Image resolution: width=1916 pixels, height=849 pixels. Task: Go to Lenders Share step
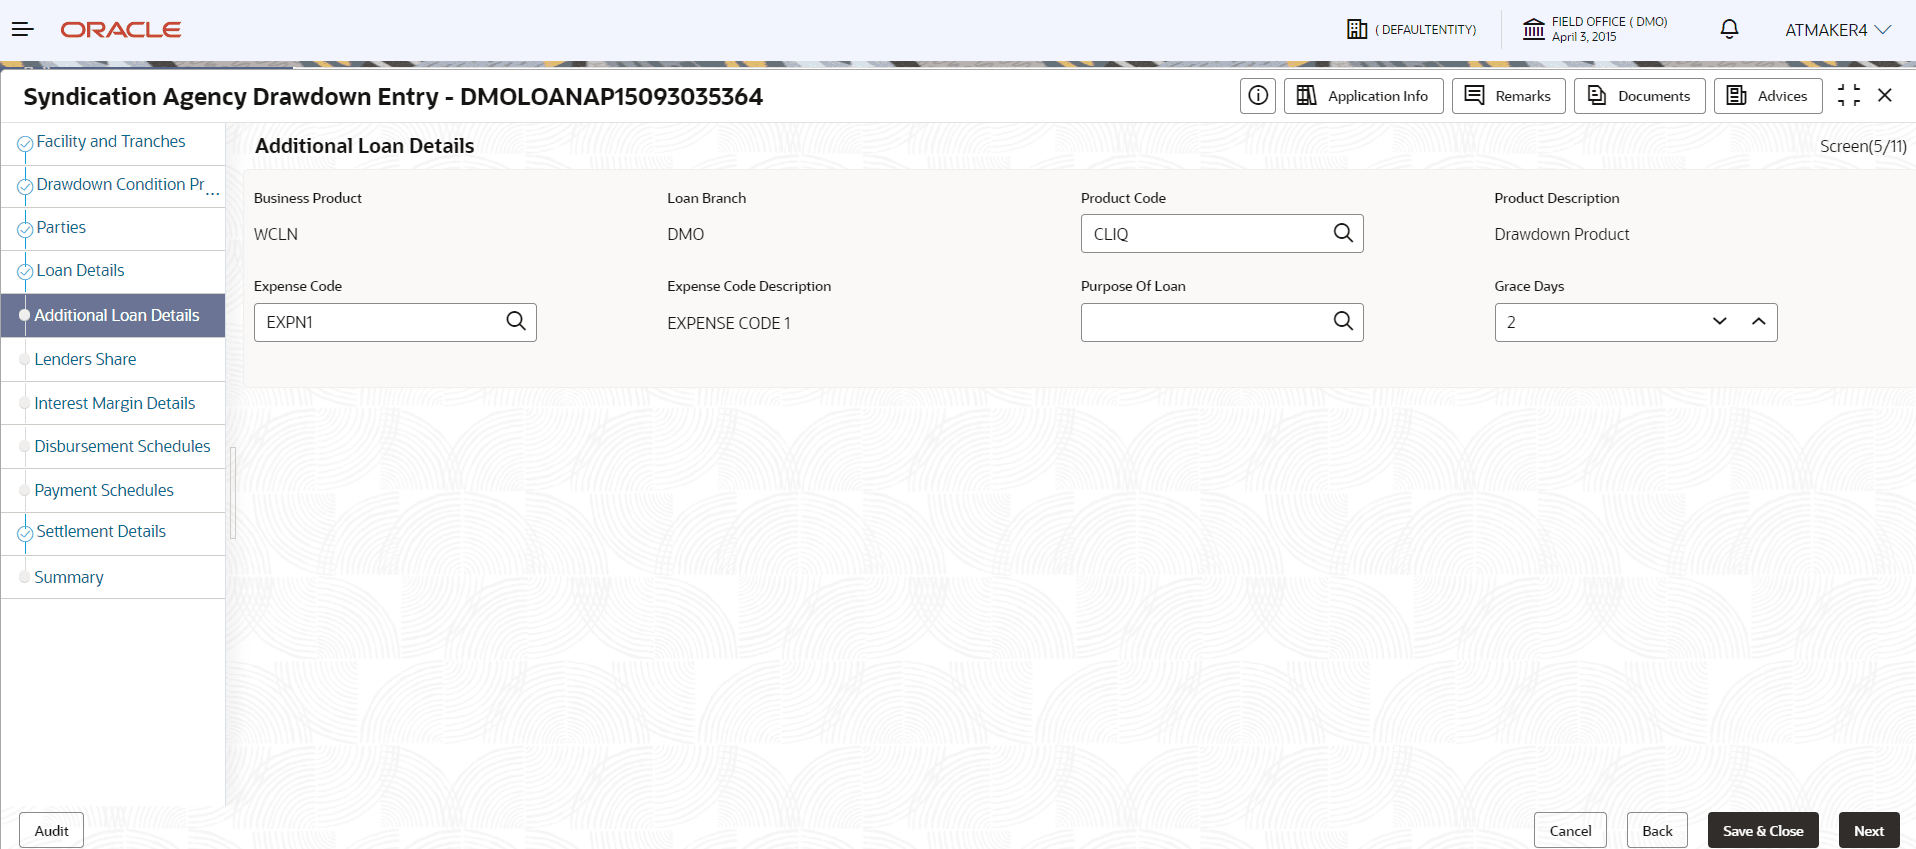pyautogui.click(x=85, y=359)
